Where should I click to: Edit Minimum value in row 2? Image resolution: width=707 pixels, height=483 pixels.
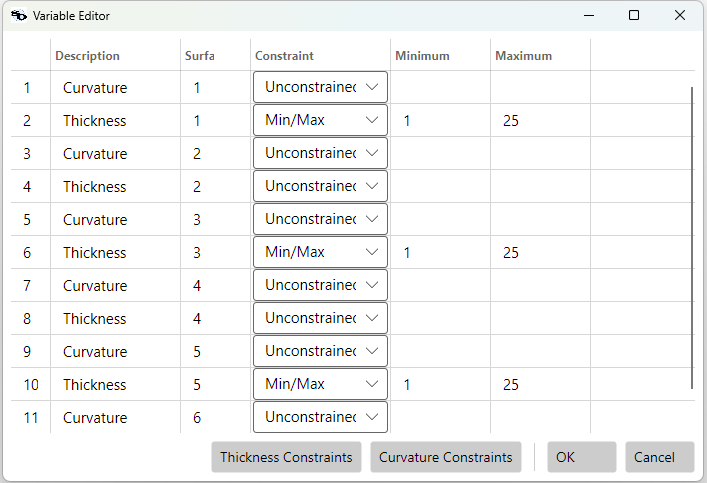click(x=441, y=120)
